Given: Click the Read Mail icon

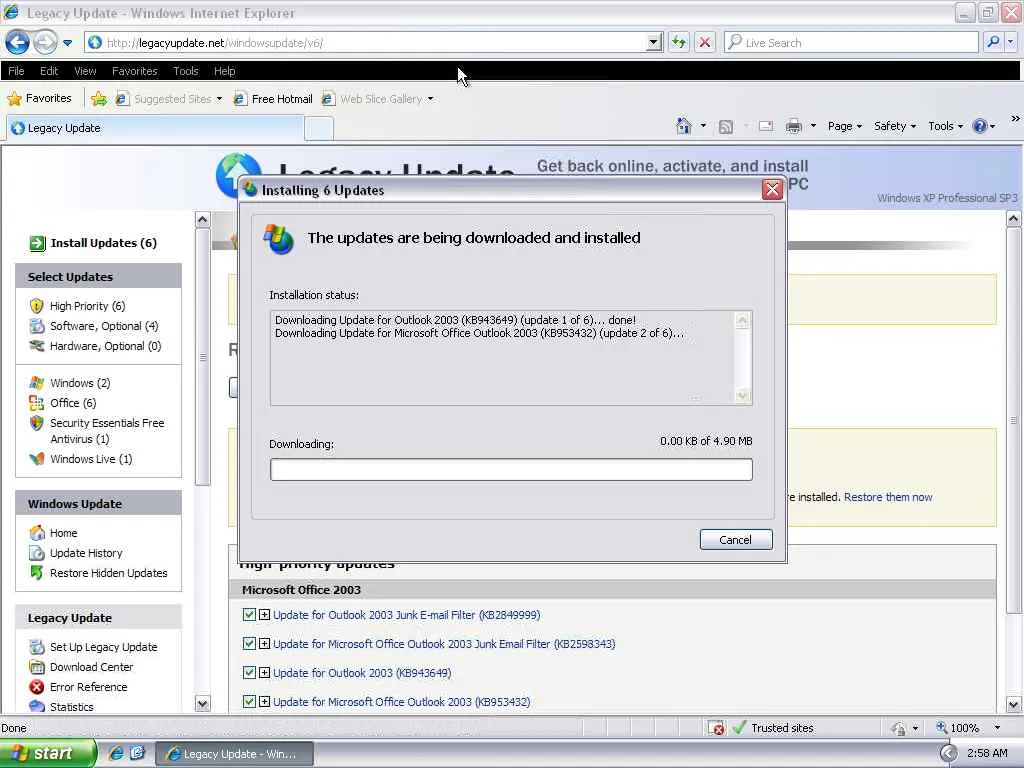Looking at the screenshot, I should 766,126.
